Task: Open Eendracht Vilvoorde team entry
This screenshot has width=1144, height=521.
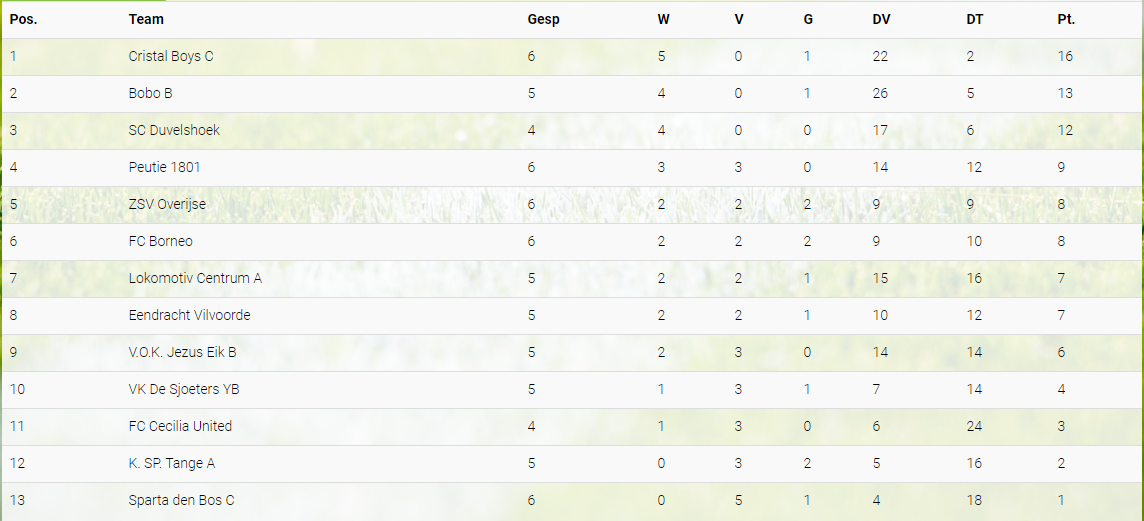Action: click(189, 315)
